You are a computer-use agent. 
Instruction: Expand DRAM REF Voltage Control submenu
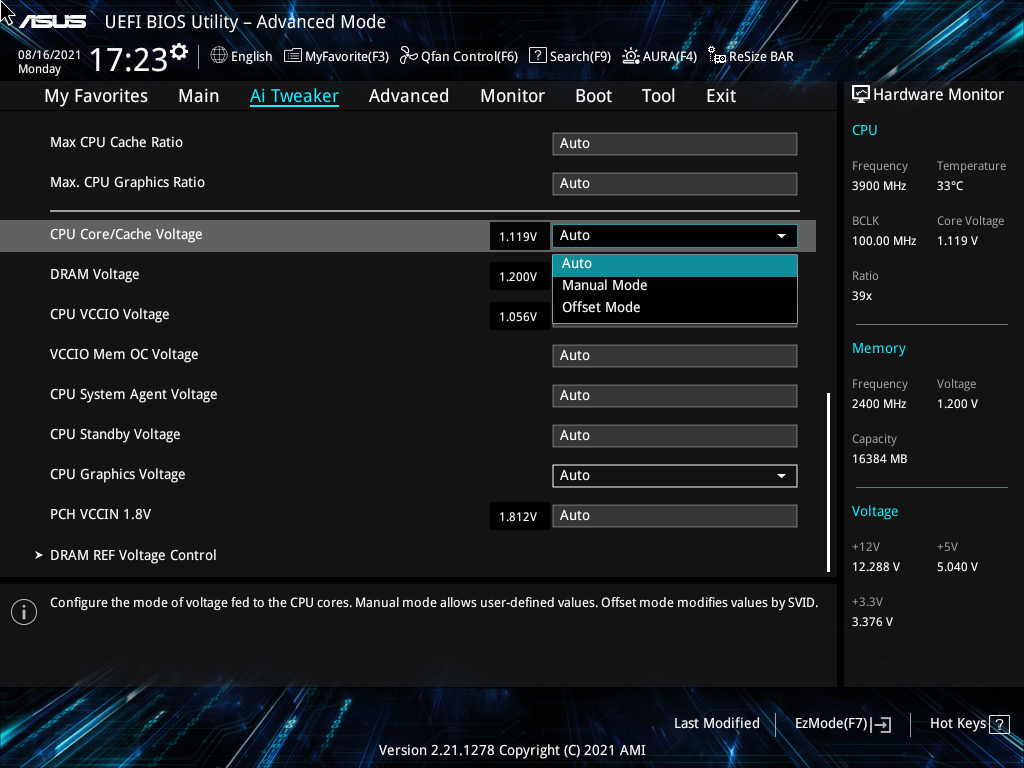click(x=133, y=555)
